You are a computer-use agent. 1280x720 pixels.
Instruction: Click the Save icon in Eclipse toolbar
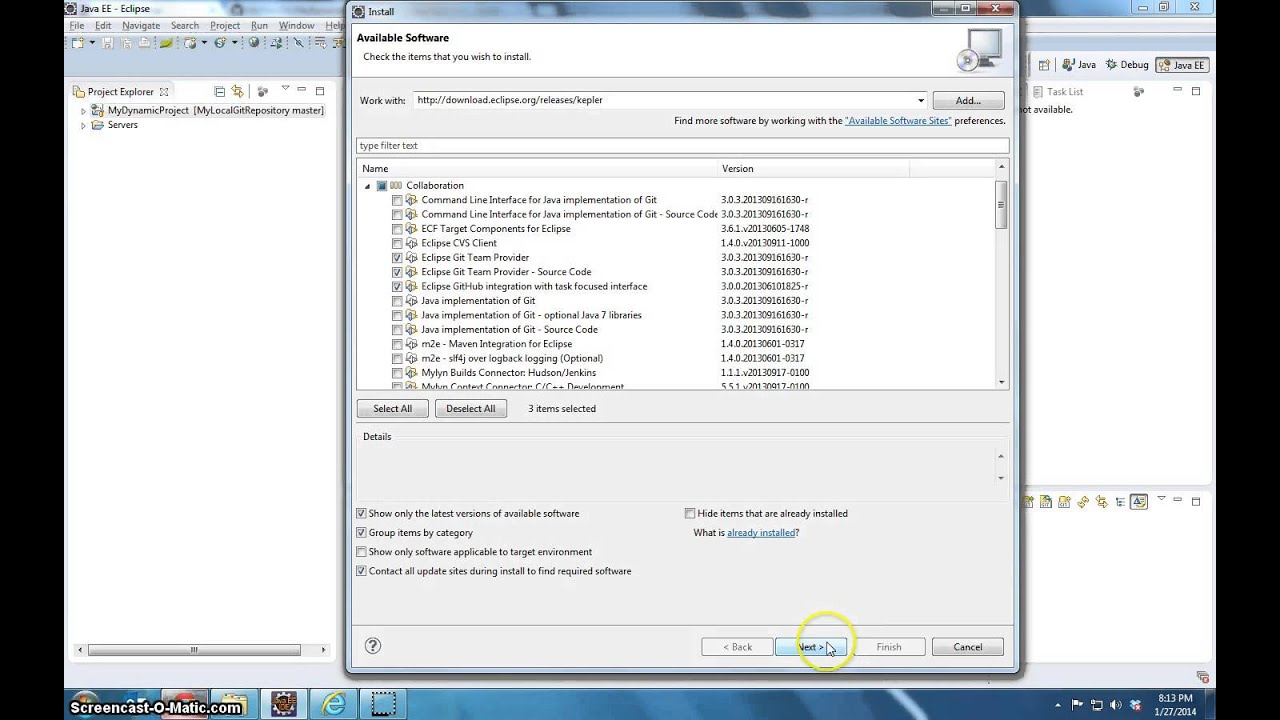pyautogui.click(x=107, y=43)
